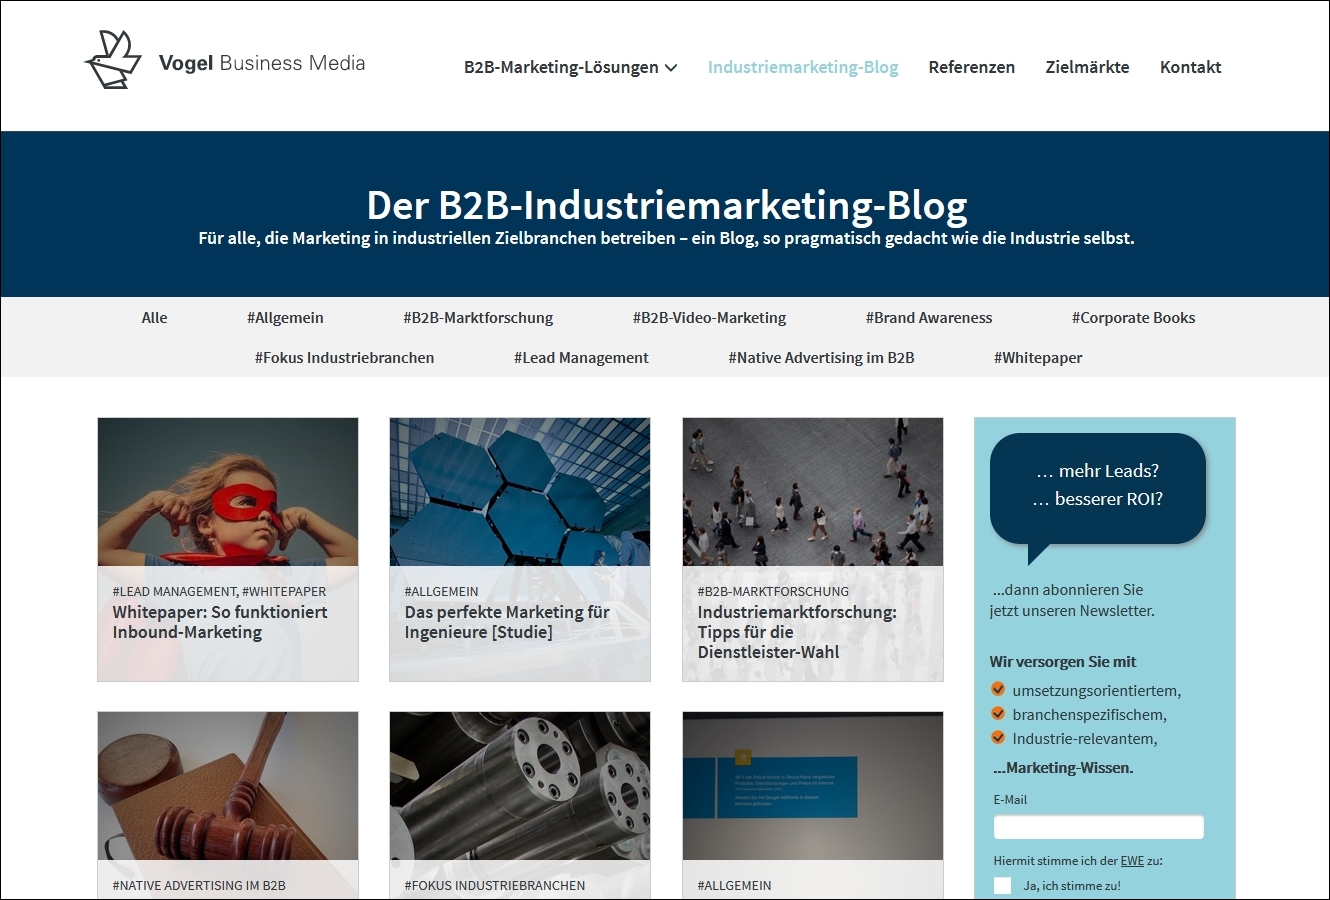Open the Zielmärkte menu item

1087,67
